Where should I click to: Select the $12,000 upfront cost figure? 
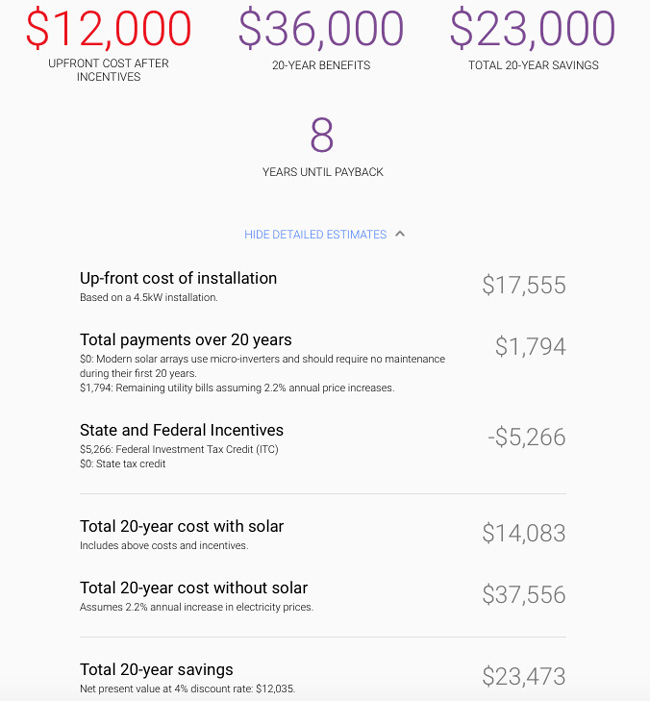point(109,29)
